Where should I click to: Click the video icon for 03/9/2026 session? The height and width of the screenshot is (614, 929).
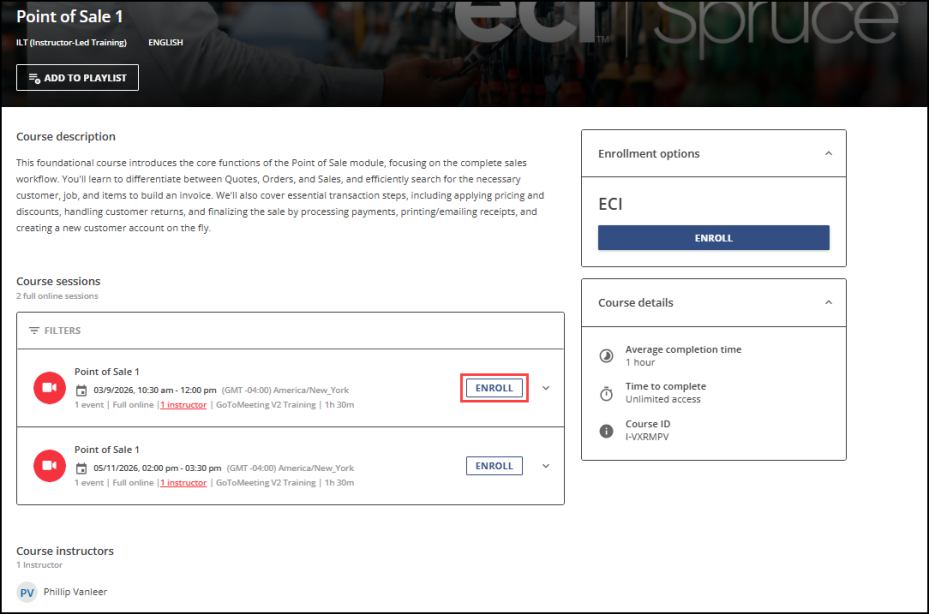[x=49, y=388]
